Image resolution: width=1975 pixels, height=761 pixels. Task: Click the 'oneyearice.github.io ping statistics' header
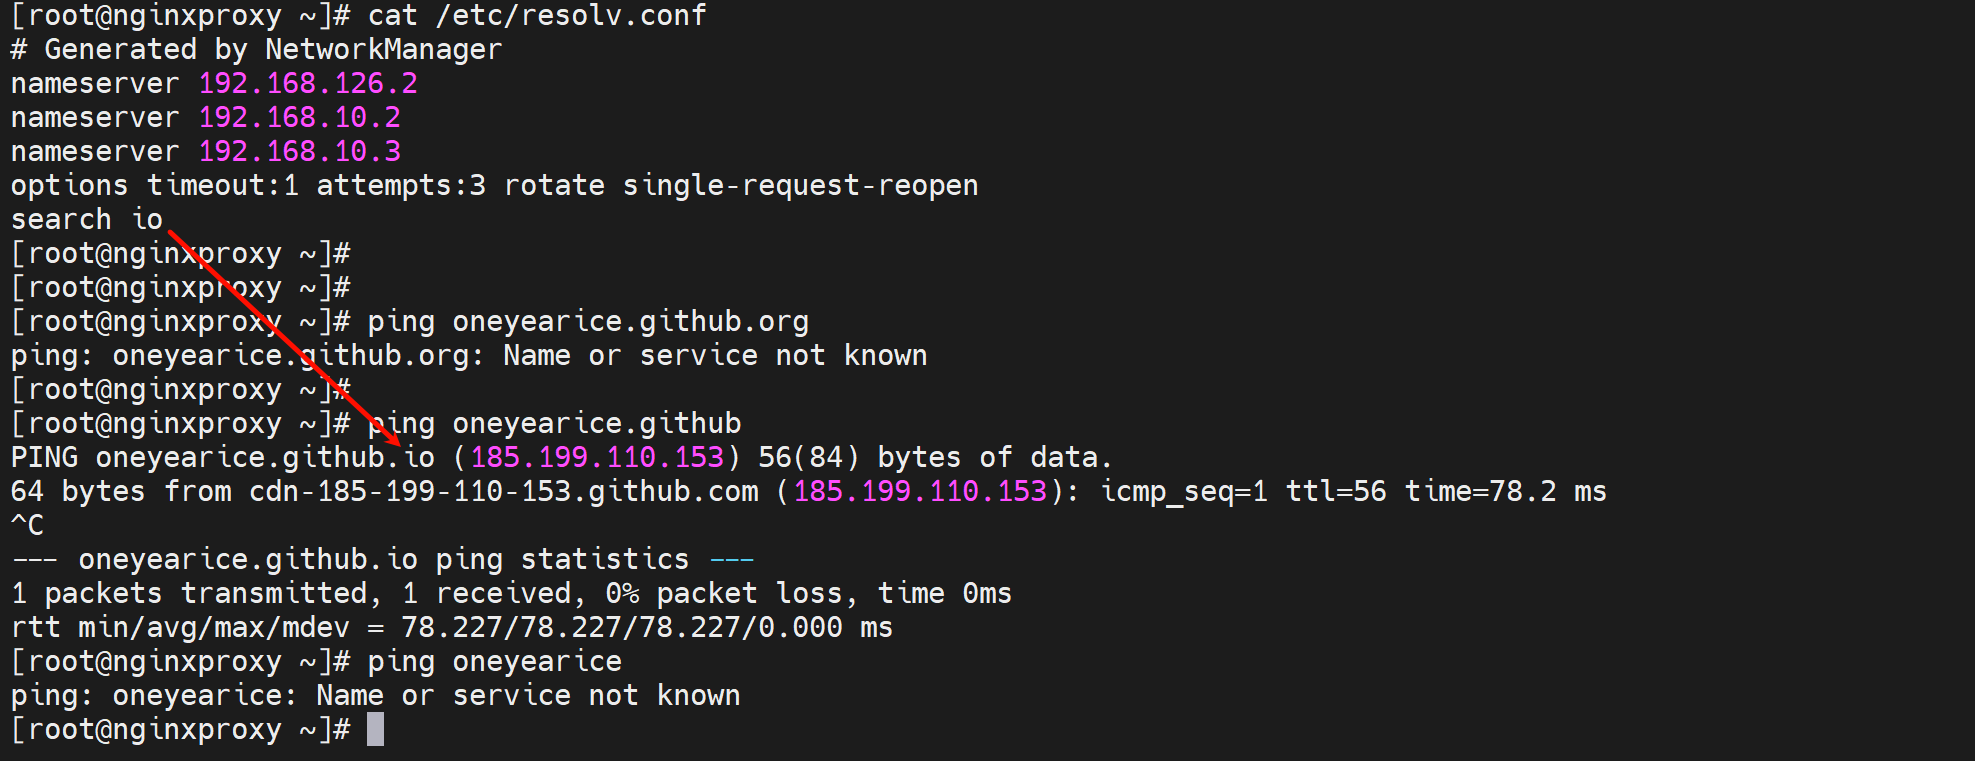click(384, 559)
